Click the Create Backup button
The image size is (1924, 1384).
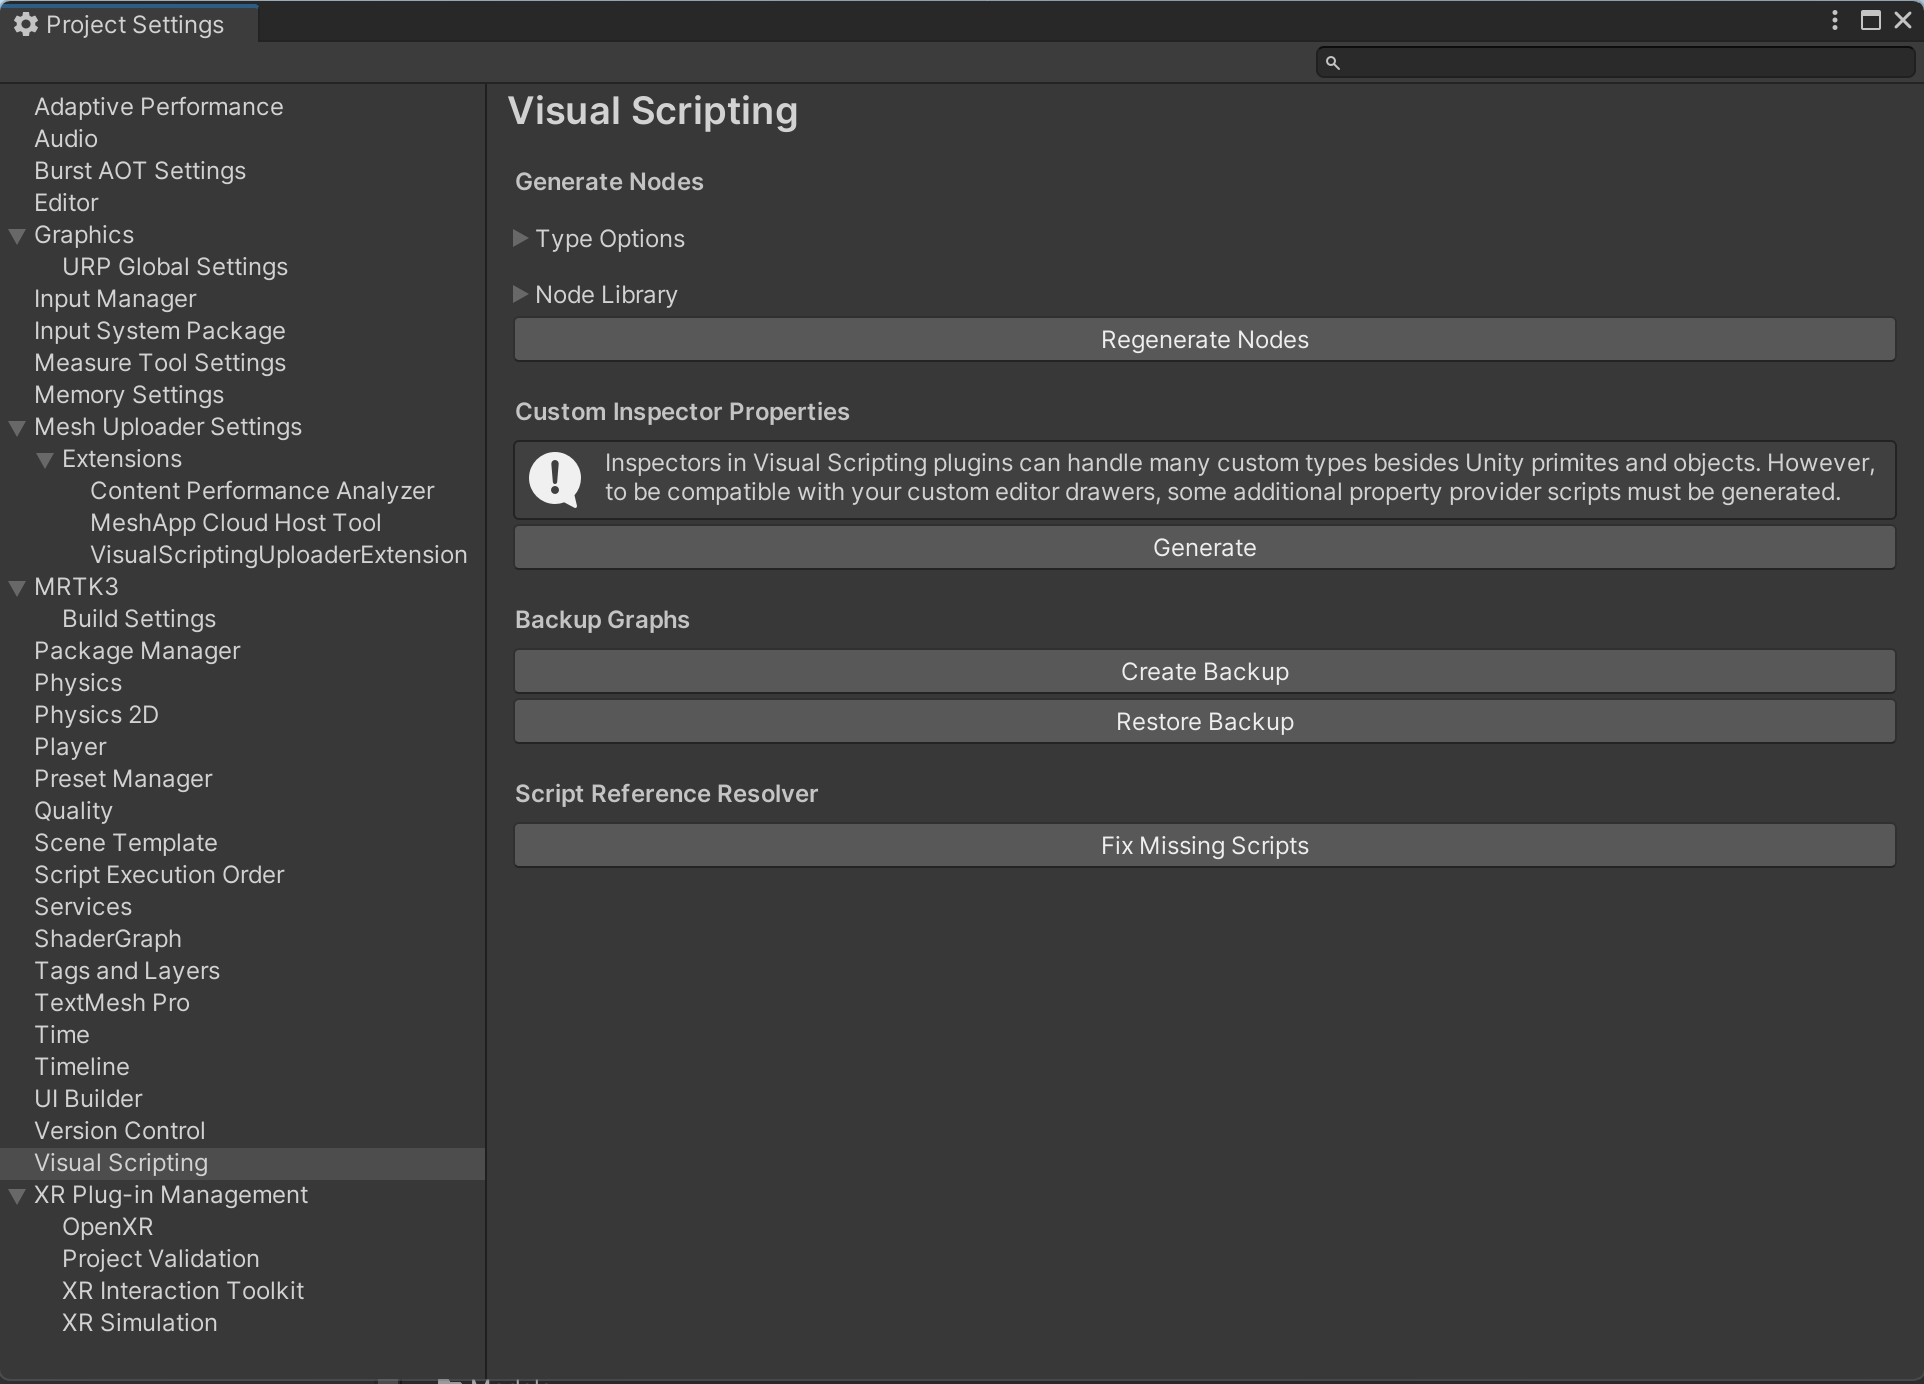(1205, 670)
